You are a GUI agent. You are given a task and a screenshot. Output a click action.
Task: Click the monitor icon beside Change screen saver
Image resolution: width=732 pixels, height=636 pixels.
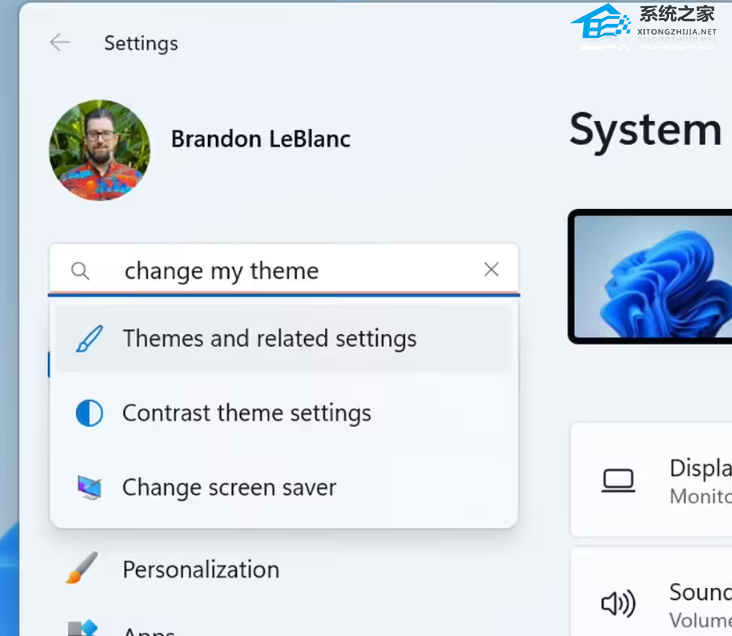pos(89,488)
